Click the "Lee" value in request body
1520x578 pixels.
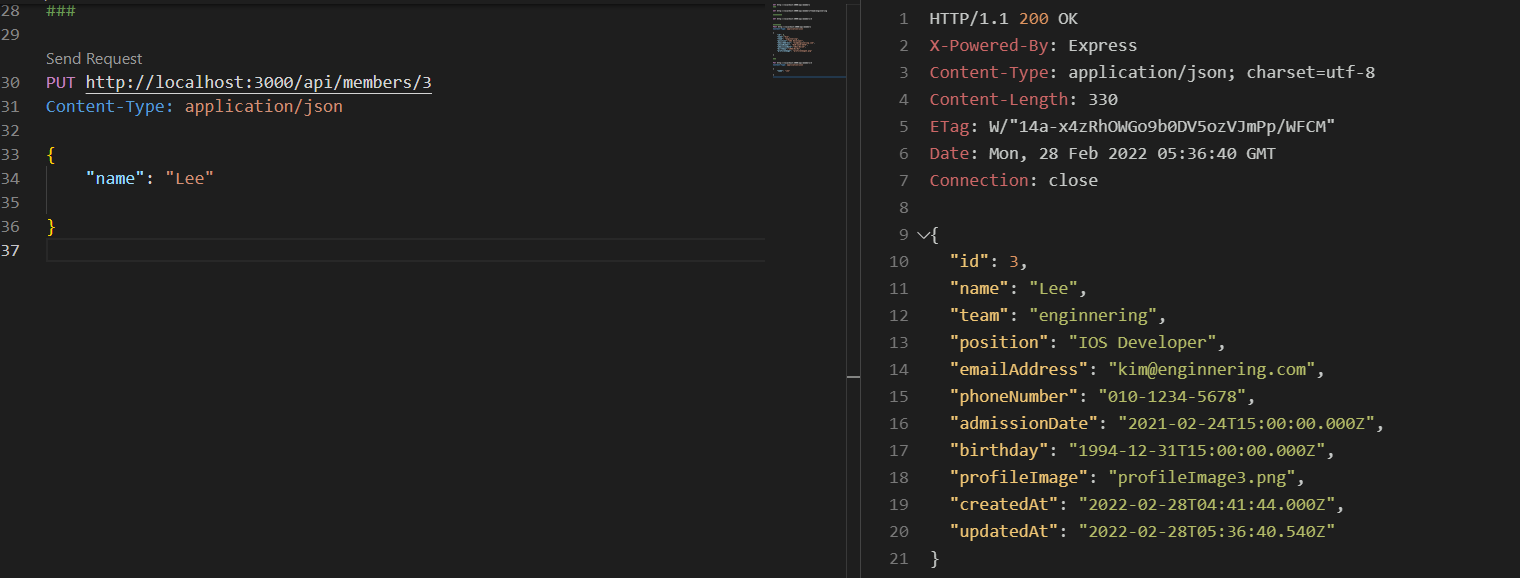coord(190,178)
